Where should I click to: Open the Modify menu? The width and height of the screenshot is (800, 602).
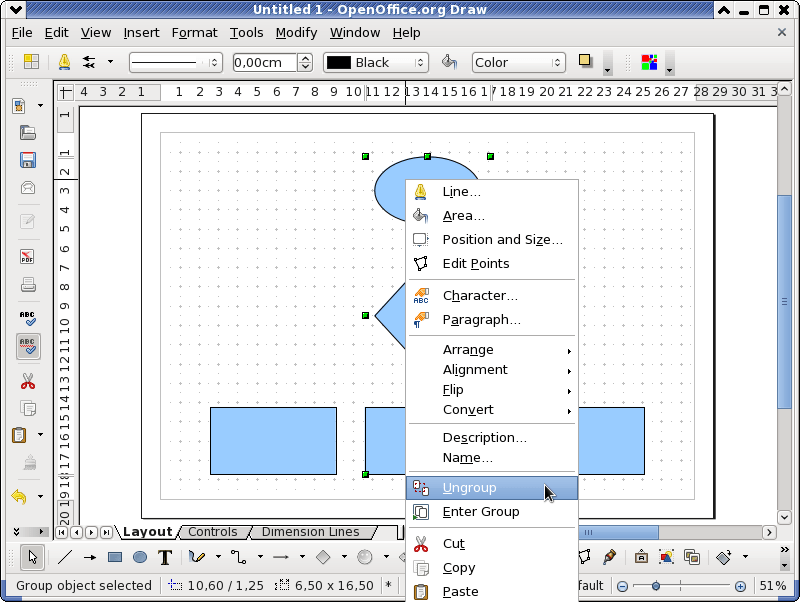point(296,33)
